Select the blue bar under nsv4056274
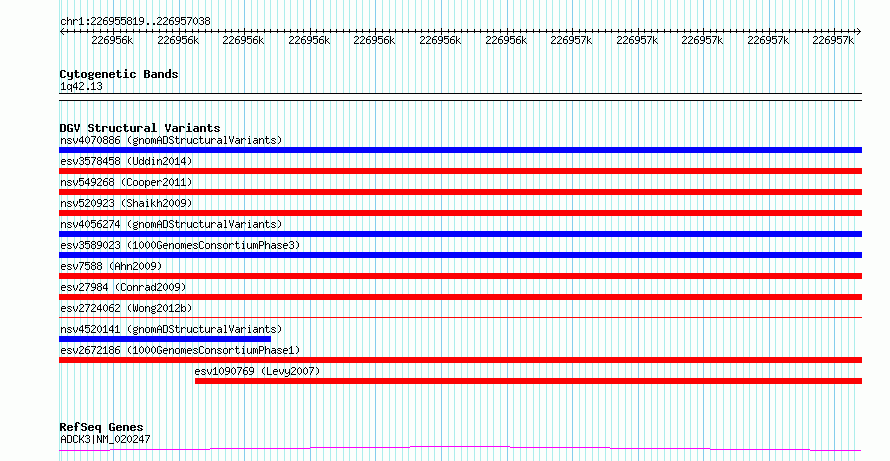This screenshot has width=890, height=461. pyautogui.click(x=460, y=234)
